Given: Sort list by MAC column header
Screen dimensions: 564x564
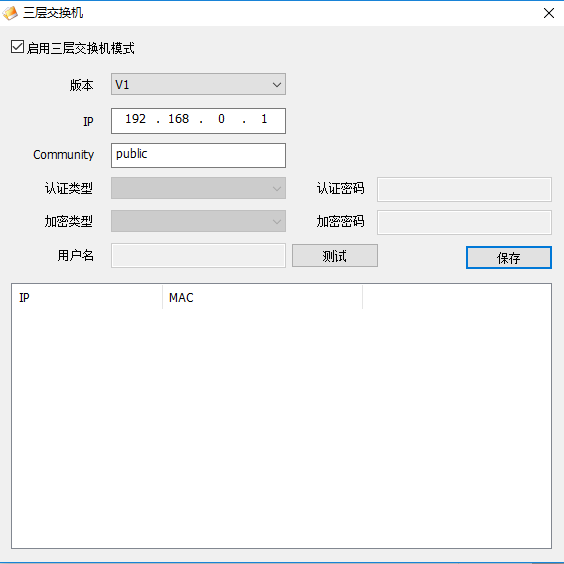Looking at the screenshot, I should tap(262, 297).
